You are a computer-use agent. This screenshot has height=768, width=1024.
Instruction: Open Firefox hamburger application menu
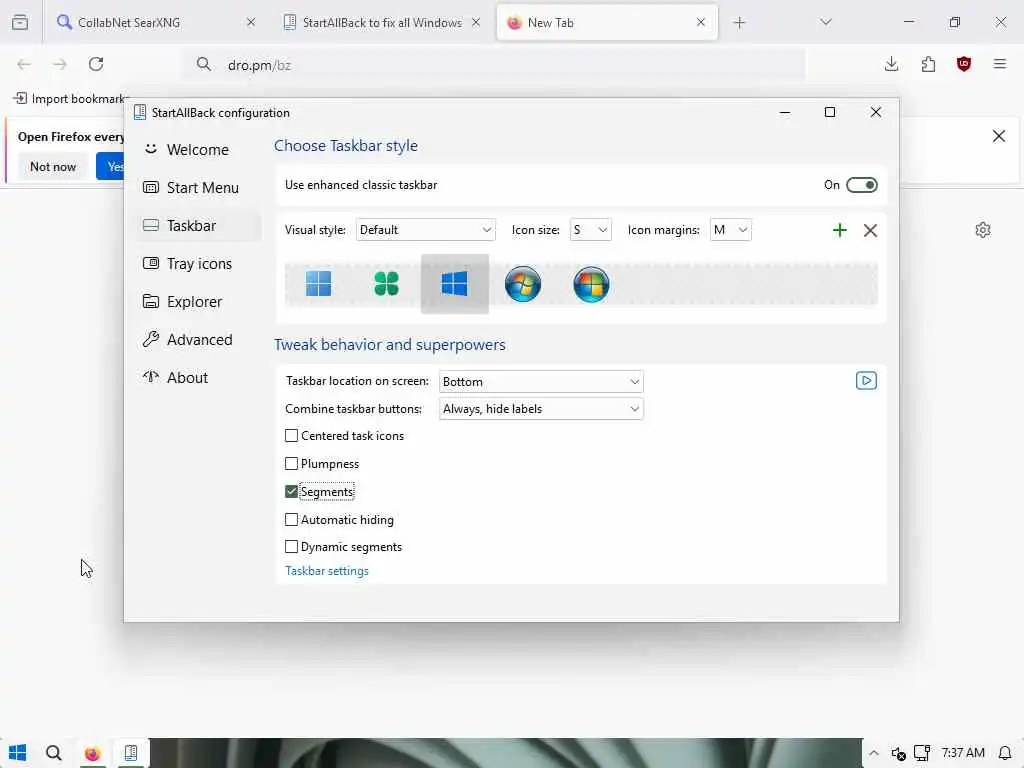[1000, 64]
